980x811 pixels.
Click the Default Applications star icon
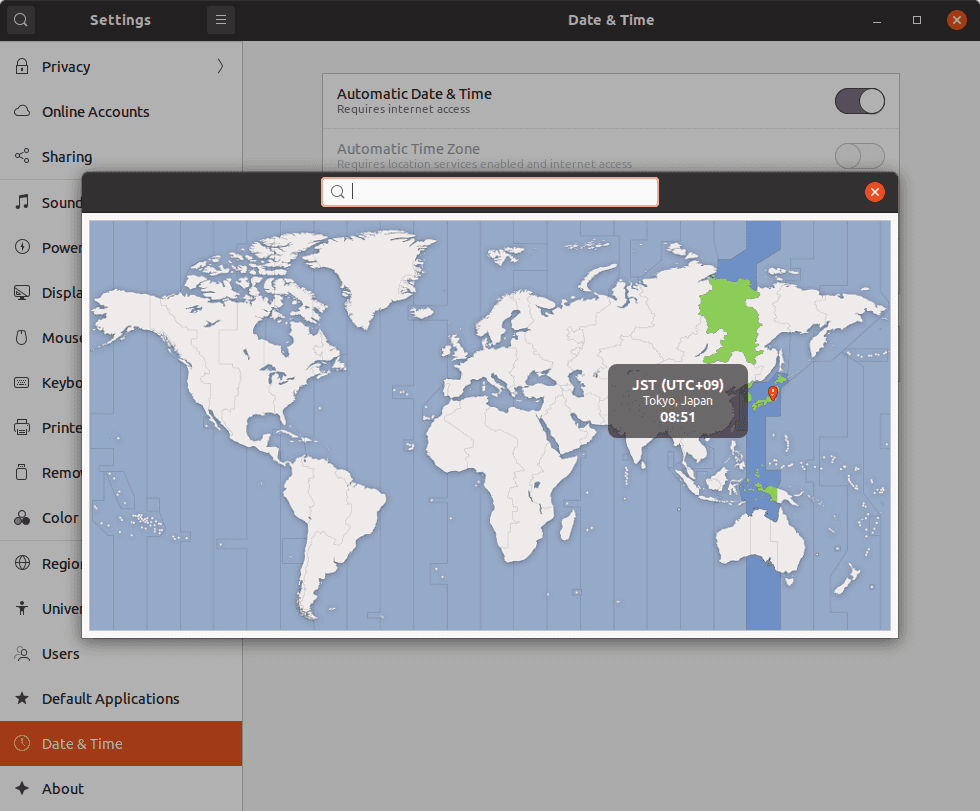[21, 699]
